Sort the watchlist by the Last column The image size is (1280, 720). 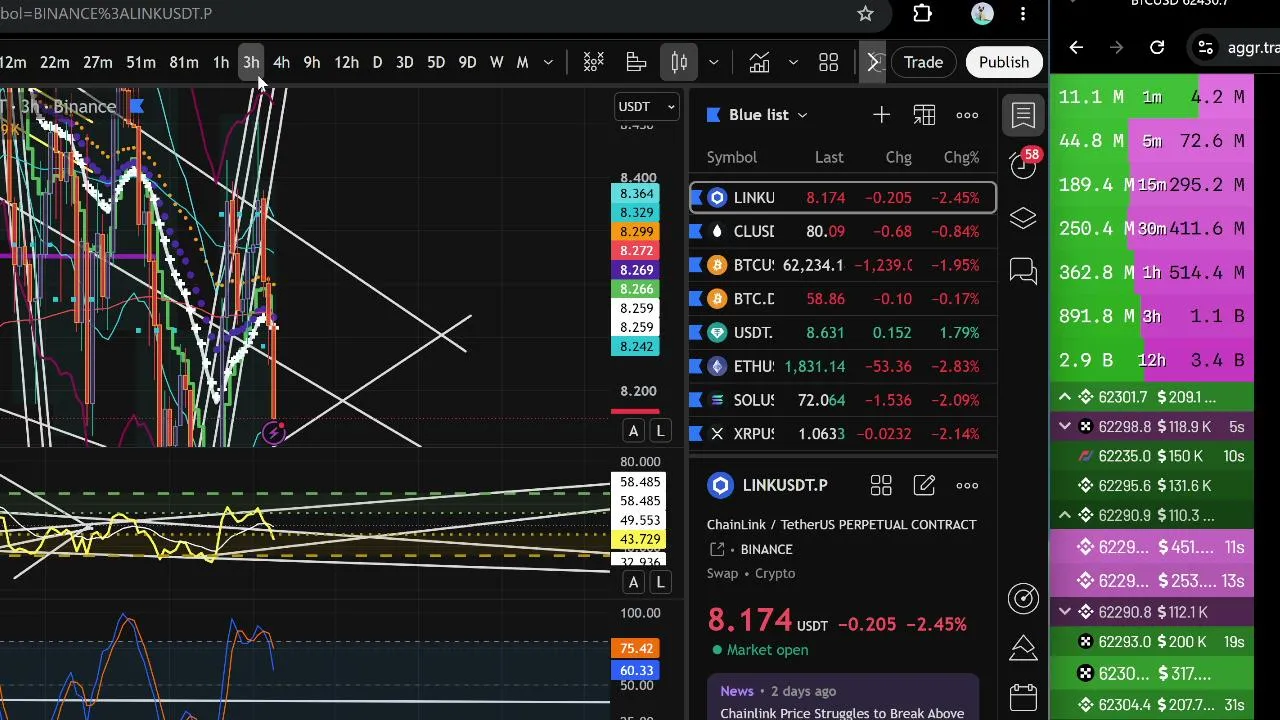(829, 157)
